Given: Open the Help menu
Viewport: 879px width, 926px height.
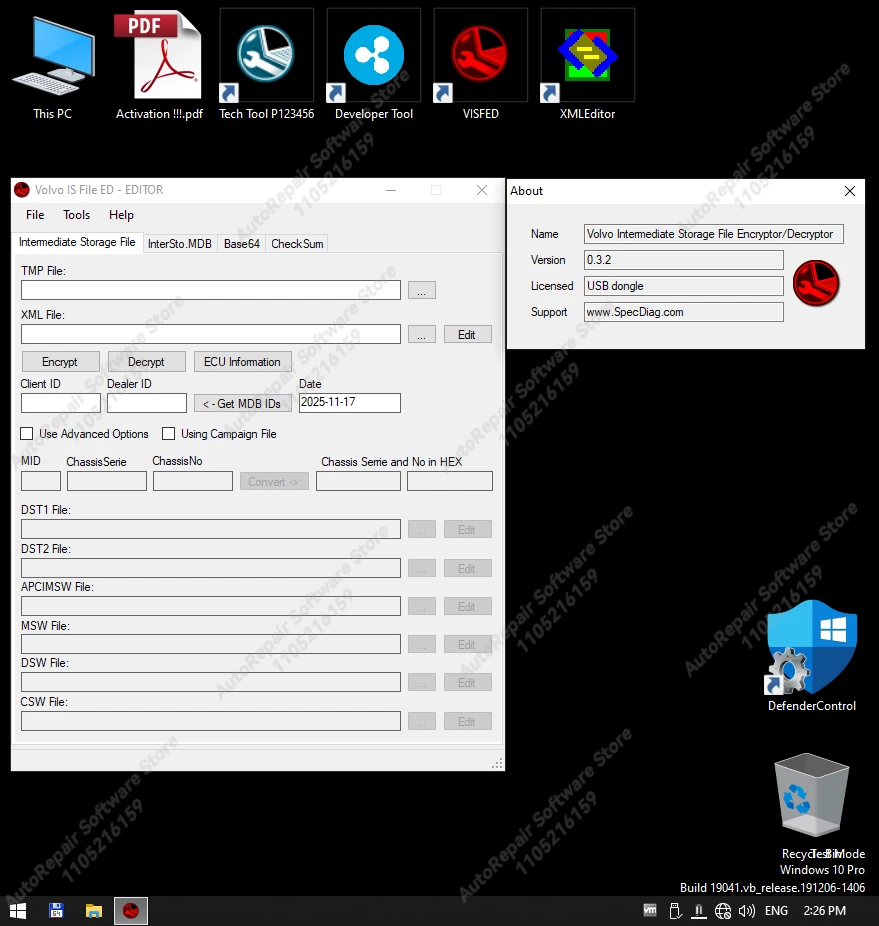Looking at the screenshot, I should coord(121,215).
